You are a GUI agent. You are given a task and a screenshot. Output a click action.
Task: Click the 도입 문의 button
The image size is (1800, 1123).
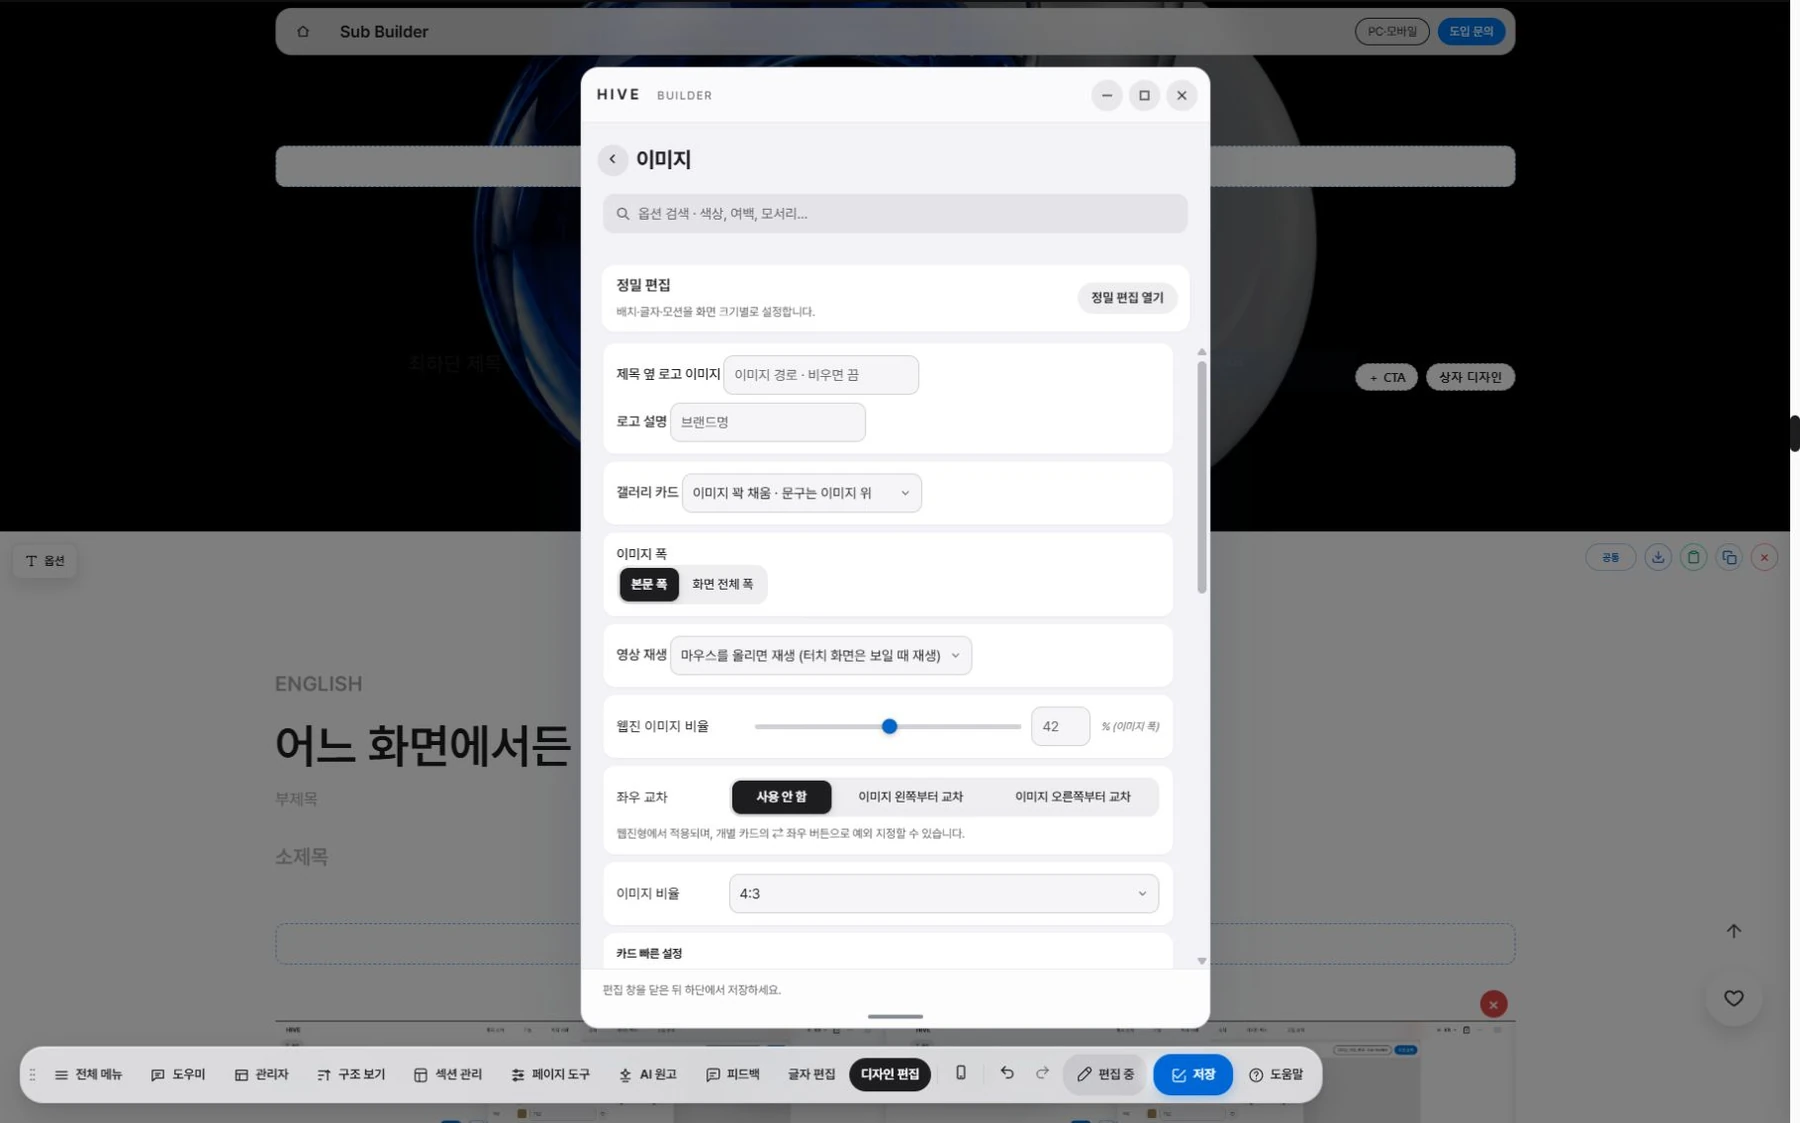[1471, 32]
